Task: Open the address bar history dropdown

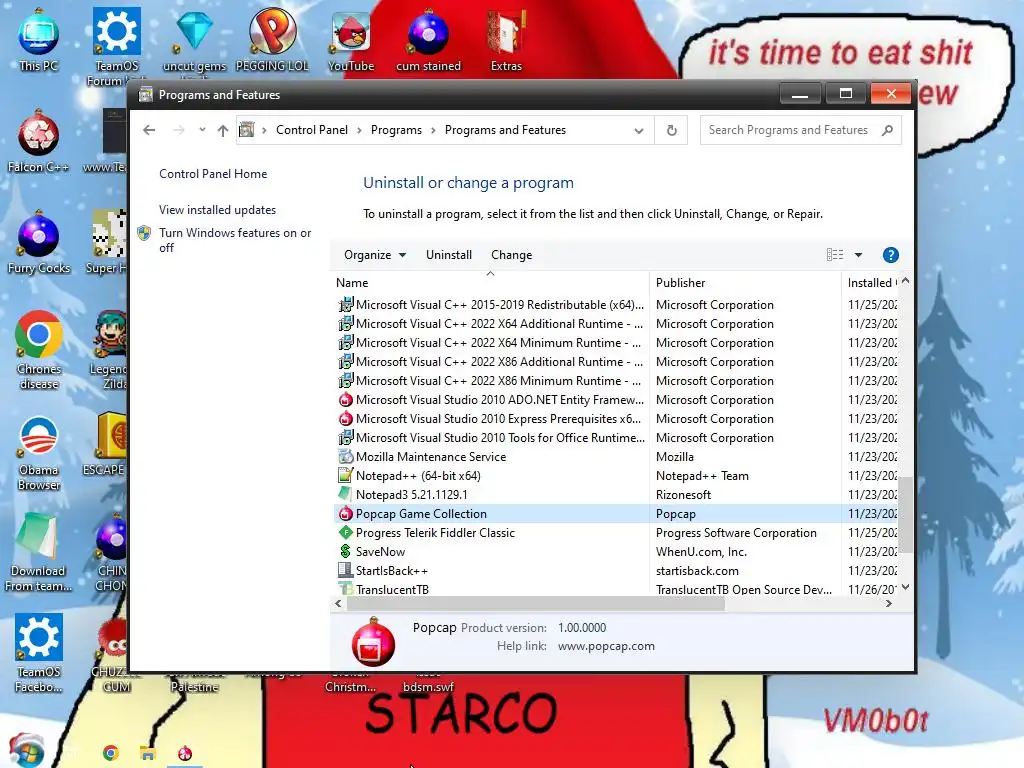Action: 639,131
